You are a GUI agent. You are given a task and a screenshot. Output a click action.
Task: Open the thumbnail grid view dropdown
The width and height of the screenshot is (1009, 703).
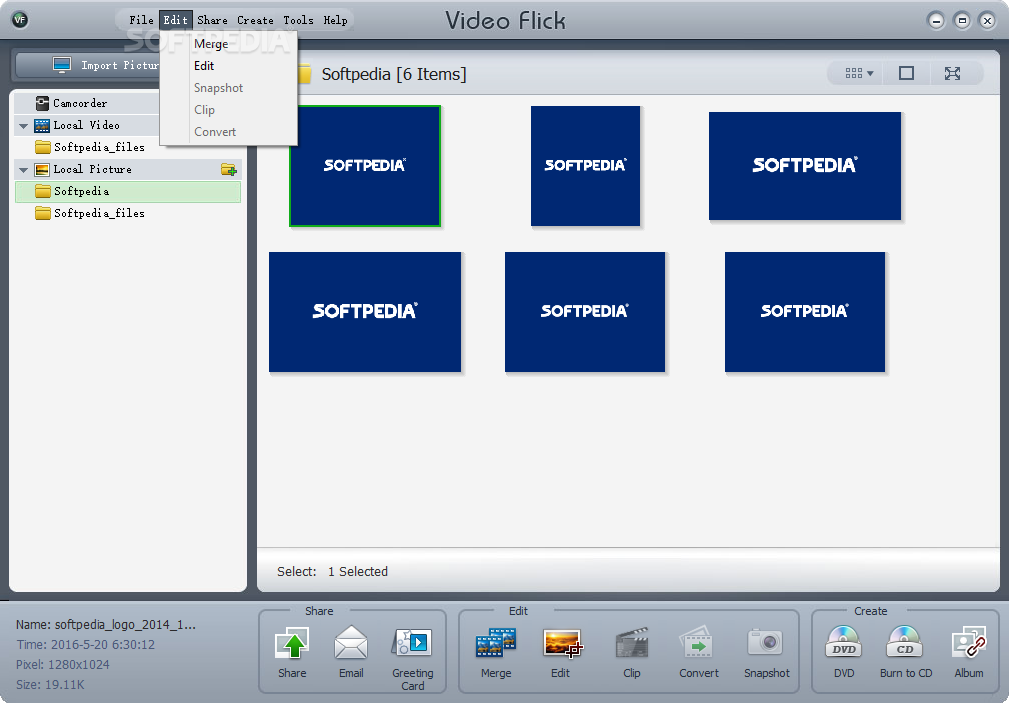point(860,73)
